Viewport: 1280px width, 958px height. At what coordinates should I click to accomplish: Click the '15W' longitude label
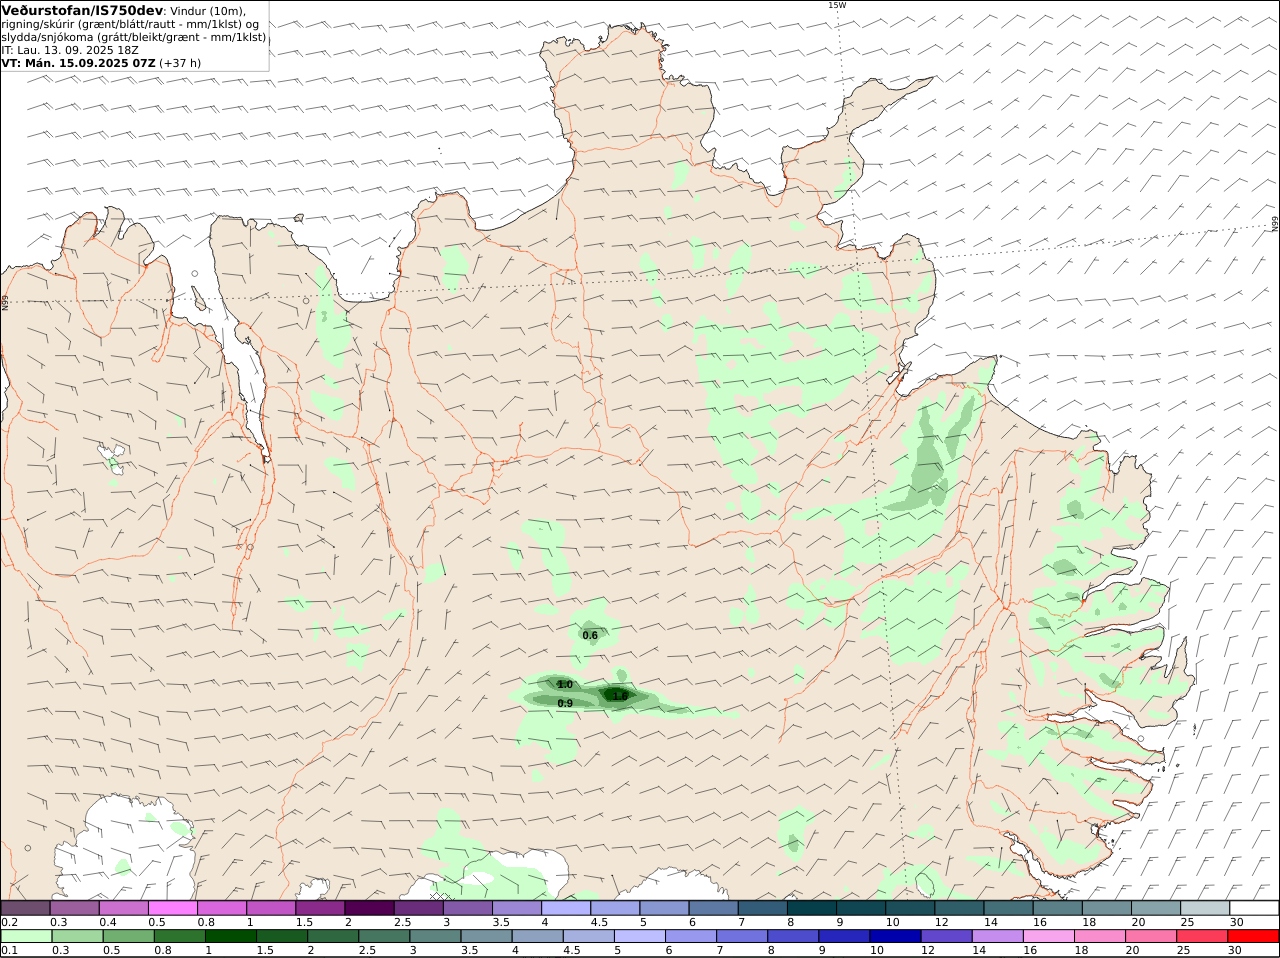coord(837,5)
